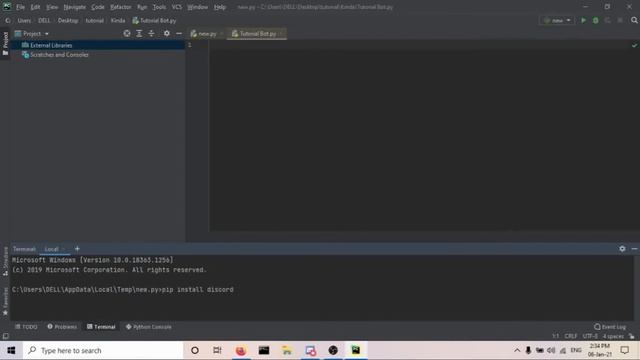
Task: Switch to PyCharm icon in taskbar
Action: (x=356, y=350)
